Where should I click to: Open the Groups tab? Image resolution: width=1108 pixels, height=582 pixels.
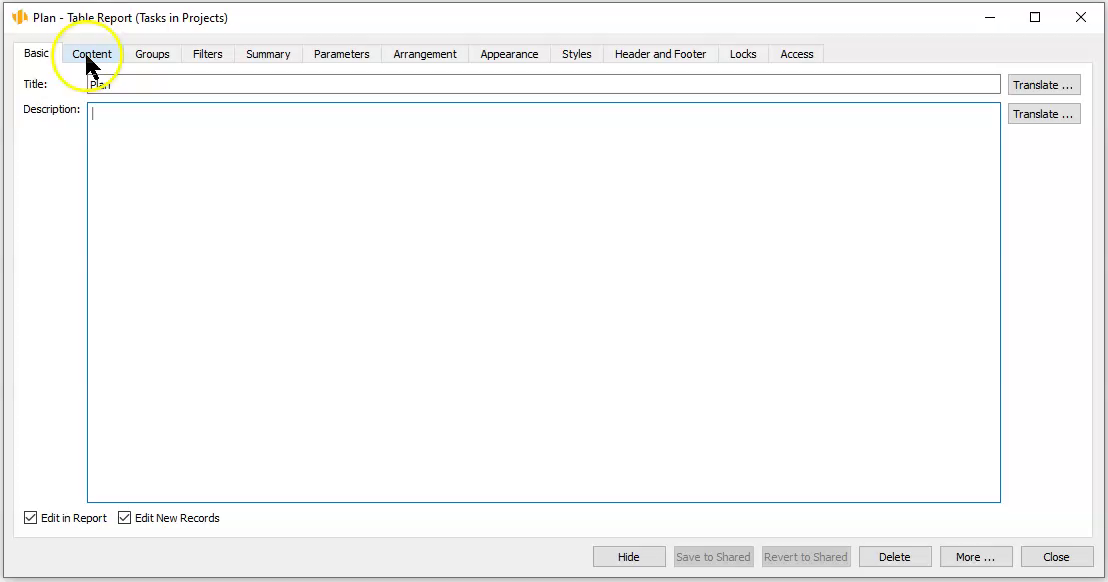click(152, 54)
